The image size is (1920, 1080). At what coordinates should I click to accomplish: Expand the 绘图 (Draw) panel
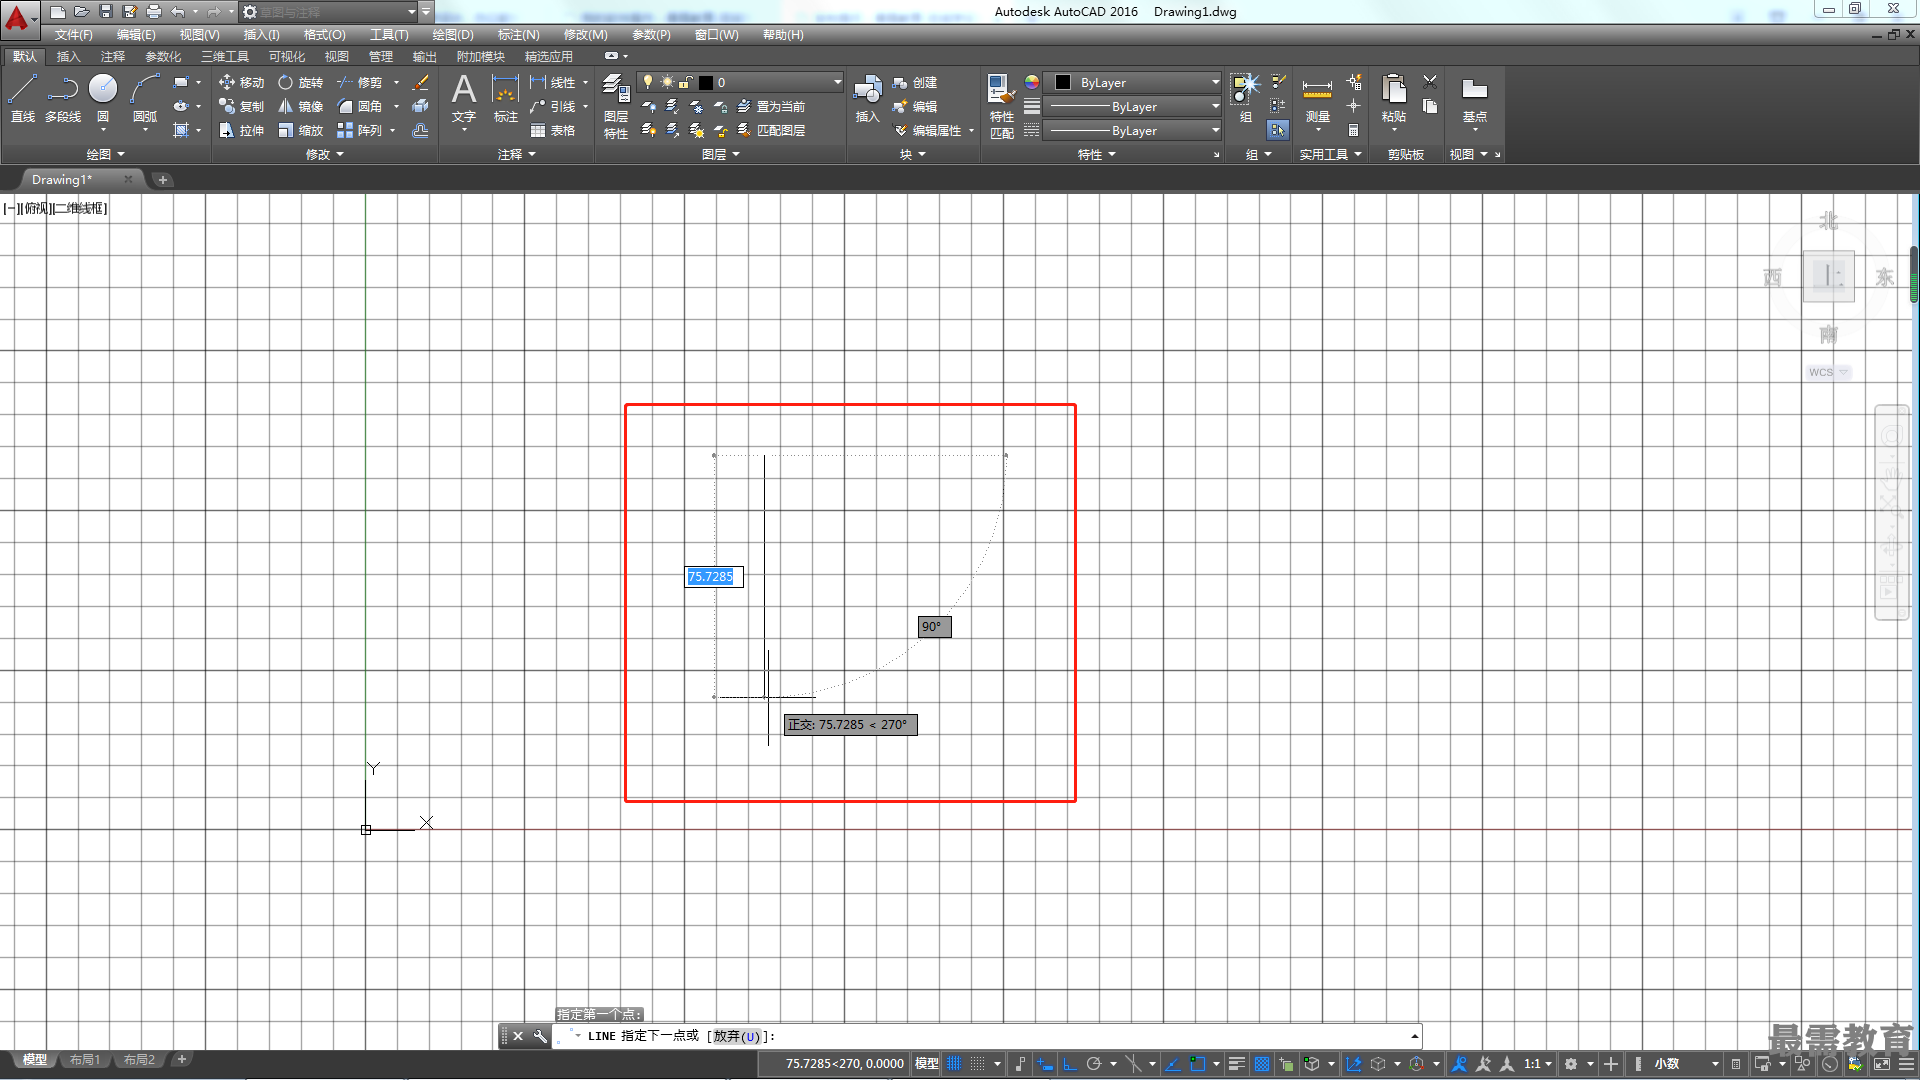point(105,154)
